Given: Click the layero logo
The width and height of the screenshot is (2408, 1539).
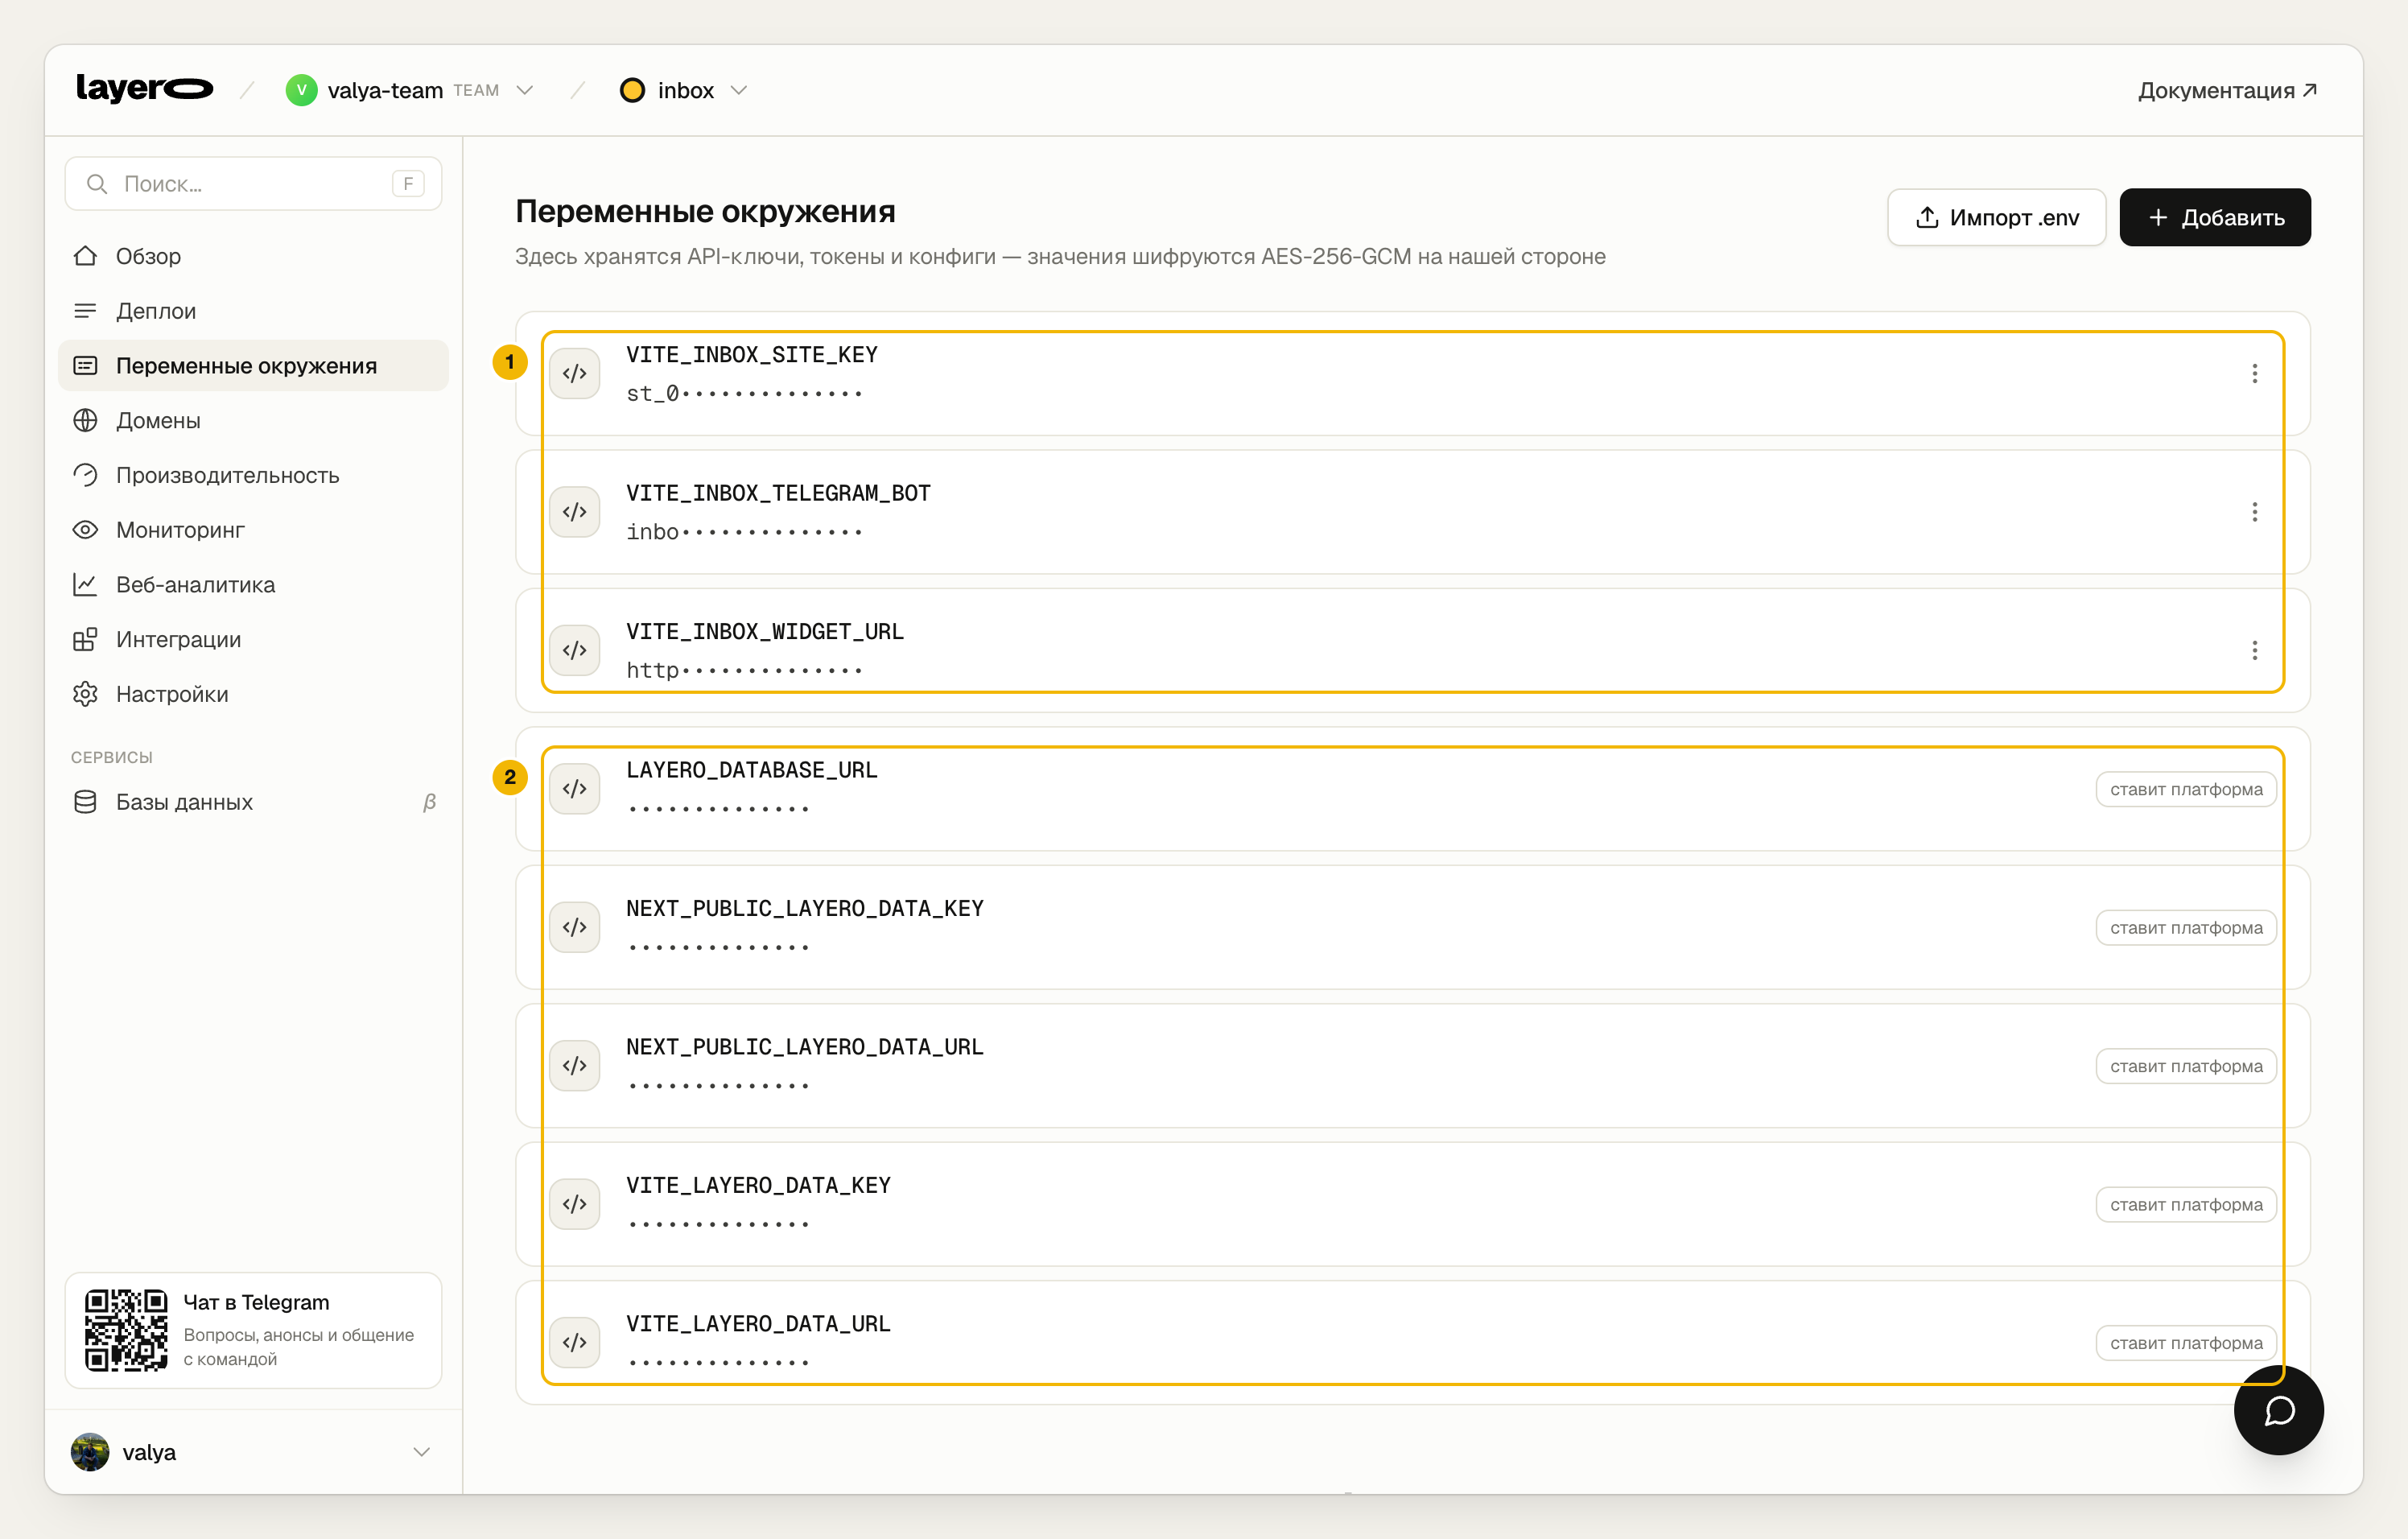Looking at the screenshot, I should [x=145, y=90].
